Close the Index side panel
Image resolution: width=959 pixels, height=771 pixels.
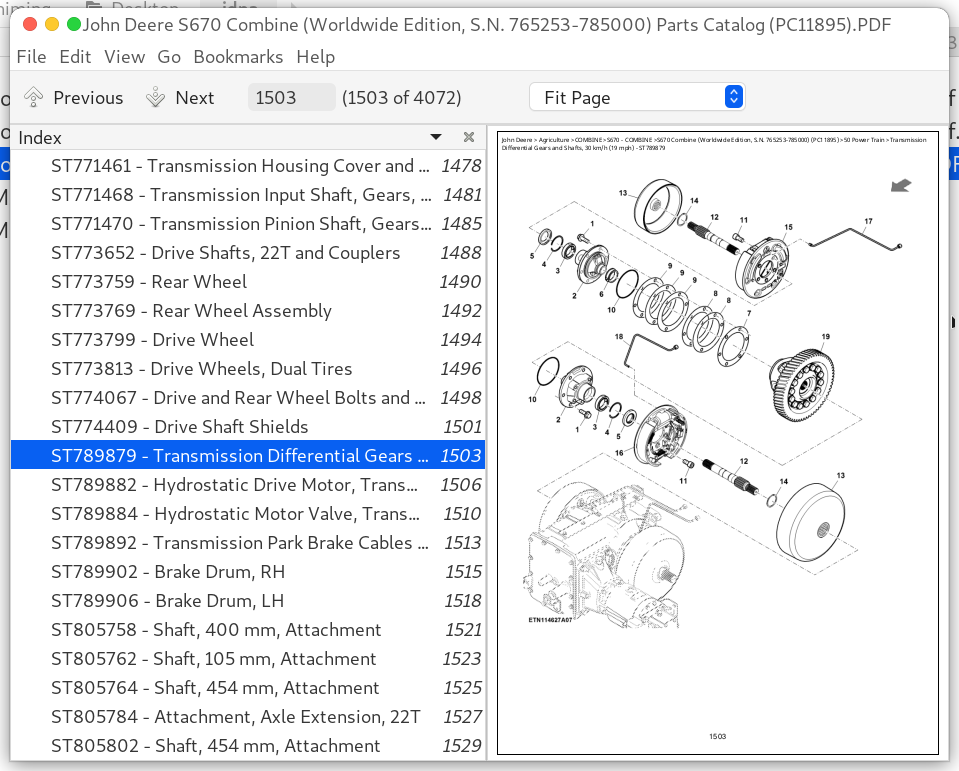coord(468,137)
